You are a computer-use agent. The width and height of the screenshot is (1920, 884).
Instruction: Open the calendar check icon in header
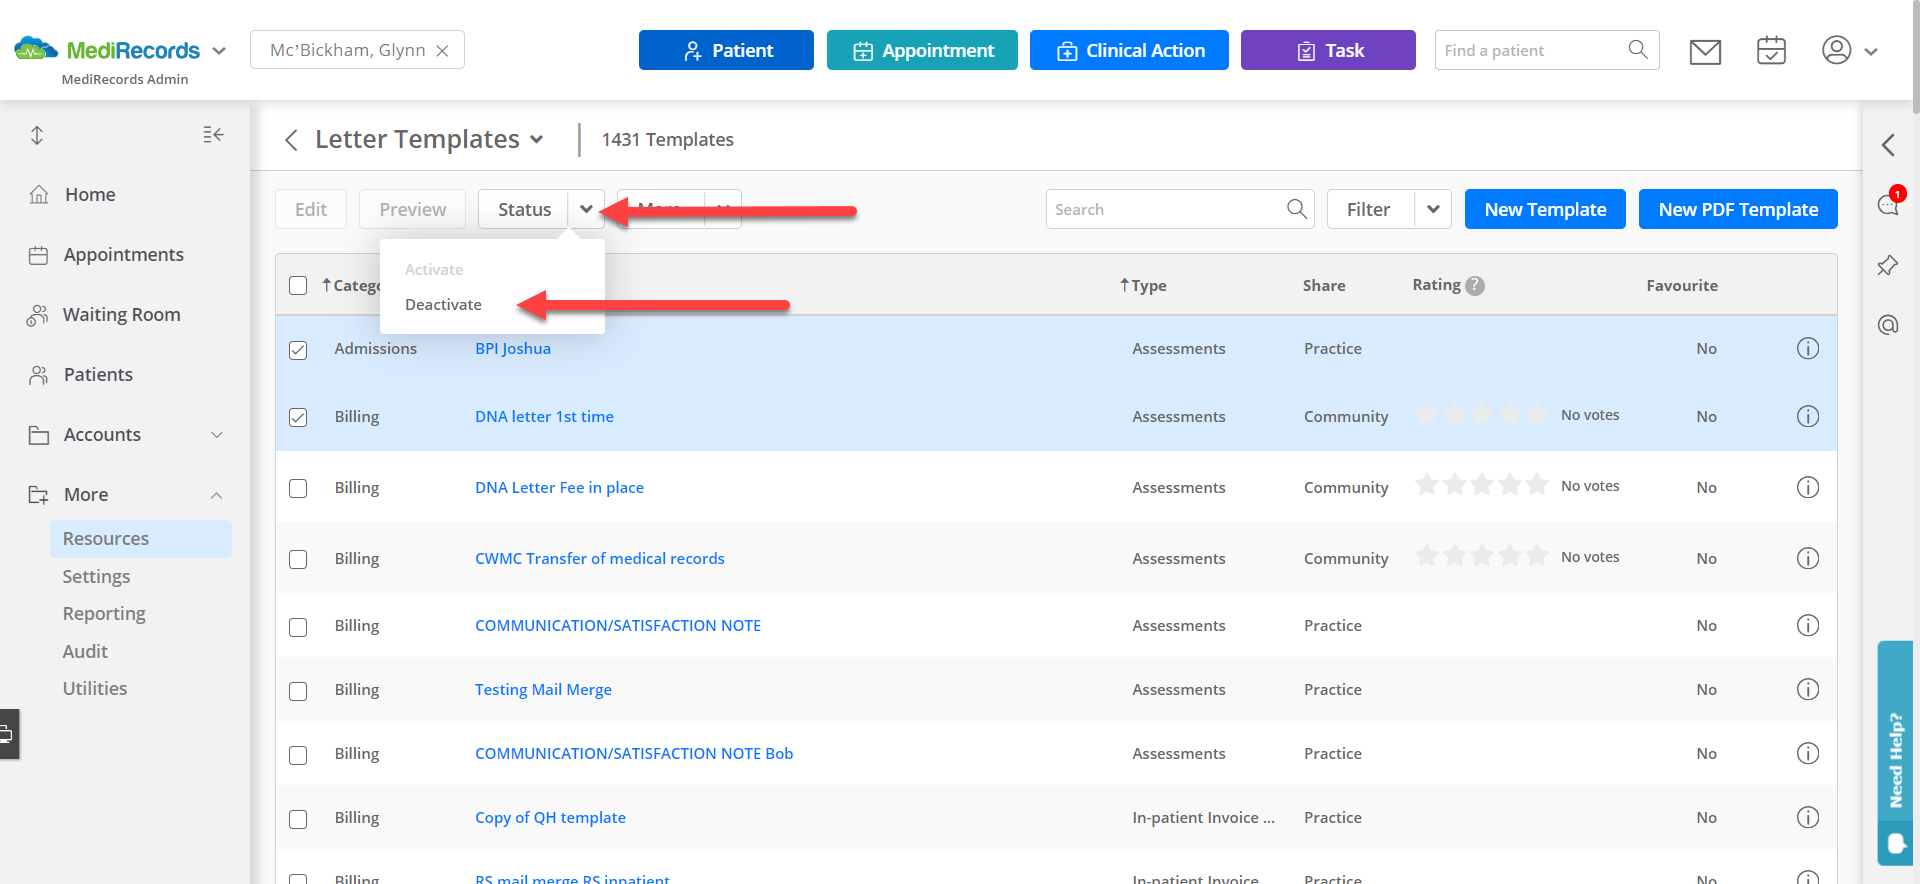pyautogui.click(x=1771, y=50)
